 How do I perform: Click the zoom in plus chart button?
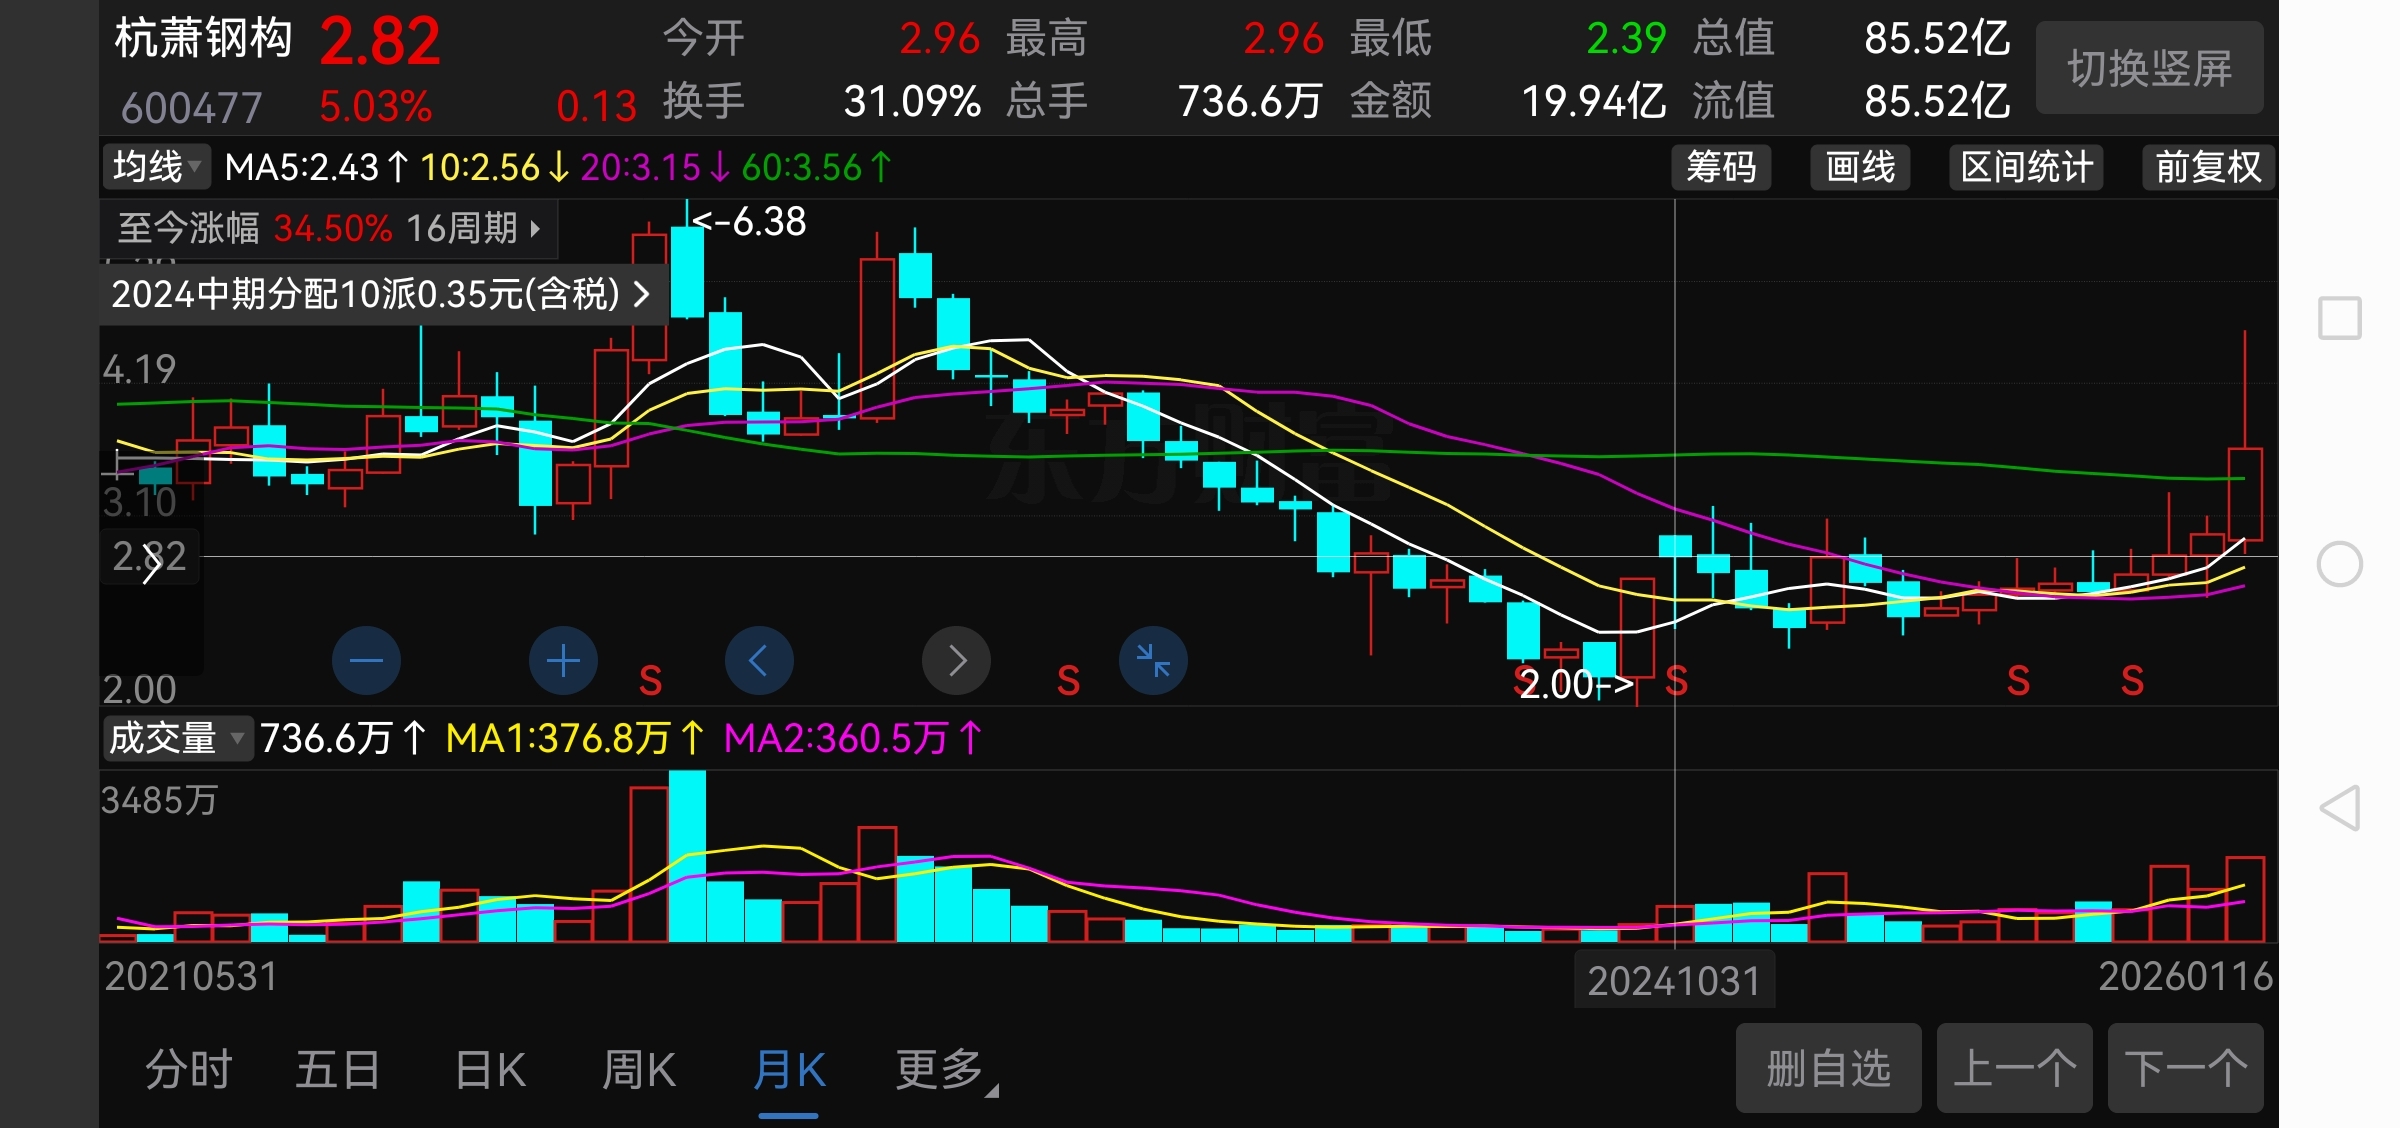click(563, 661)
